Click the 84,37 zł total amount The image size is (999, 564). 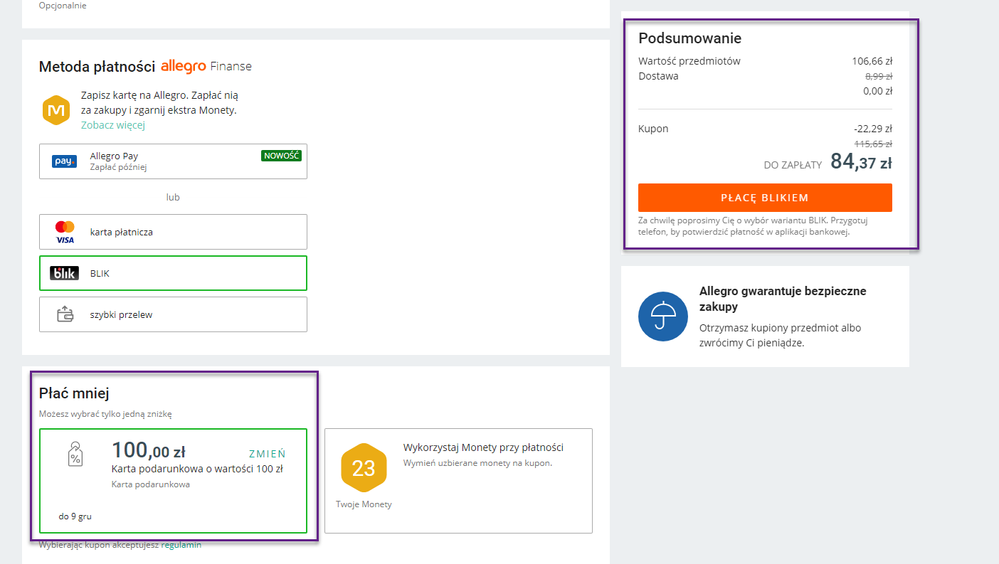click(x=861, y=162)
